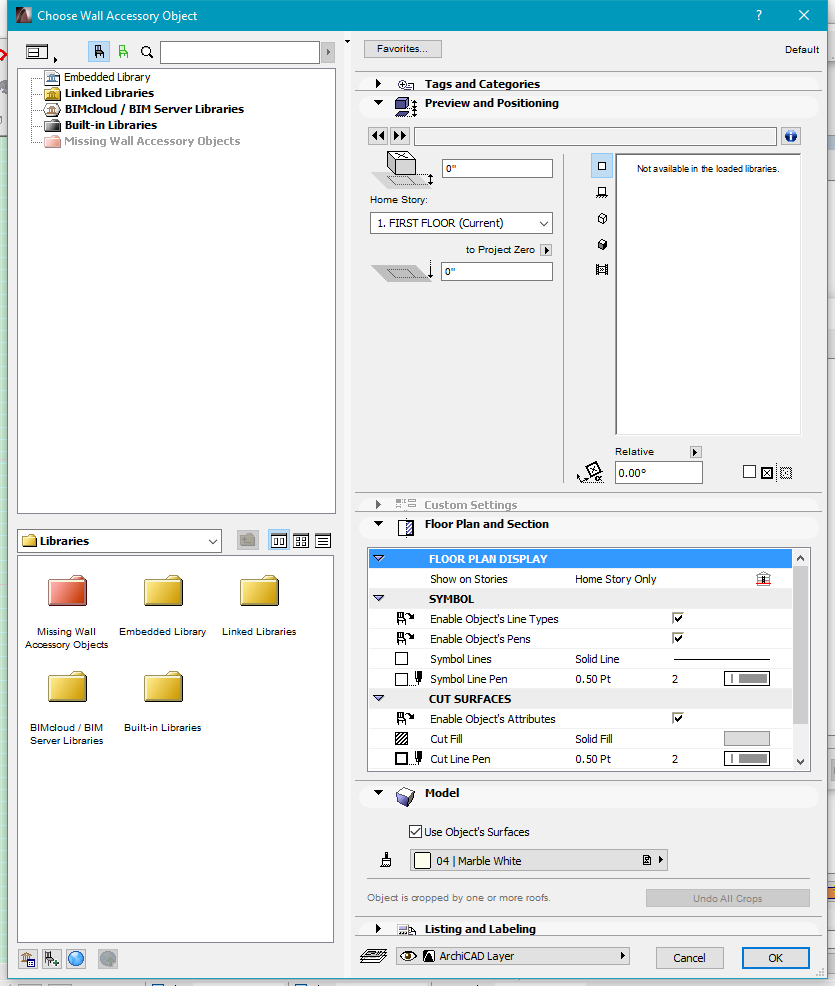Select the preview picture film icon
Viewport: 835px width, 986px height.
(602, 270)
